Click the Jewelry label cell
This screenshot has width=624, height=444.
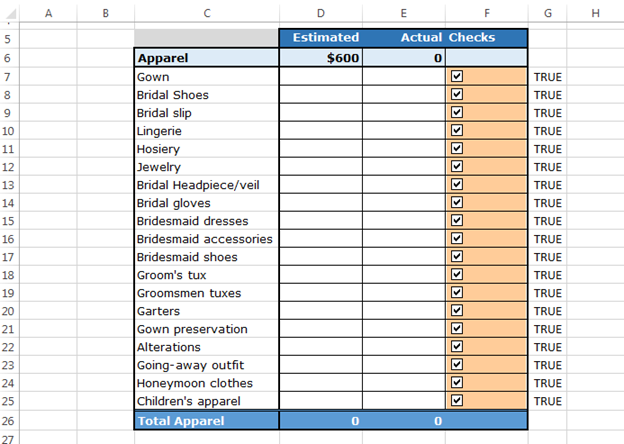point(207,167)
